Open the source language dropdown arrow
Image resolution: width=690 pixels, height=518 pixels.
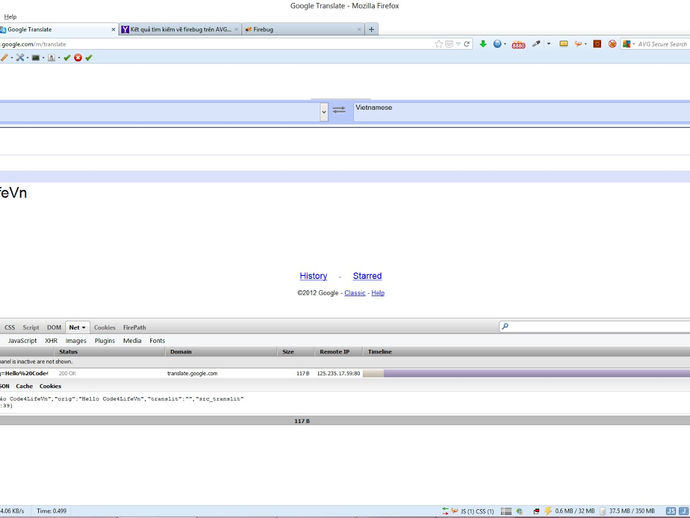click(x=324, y=112)
